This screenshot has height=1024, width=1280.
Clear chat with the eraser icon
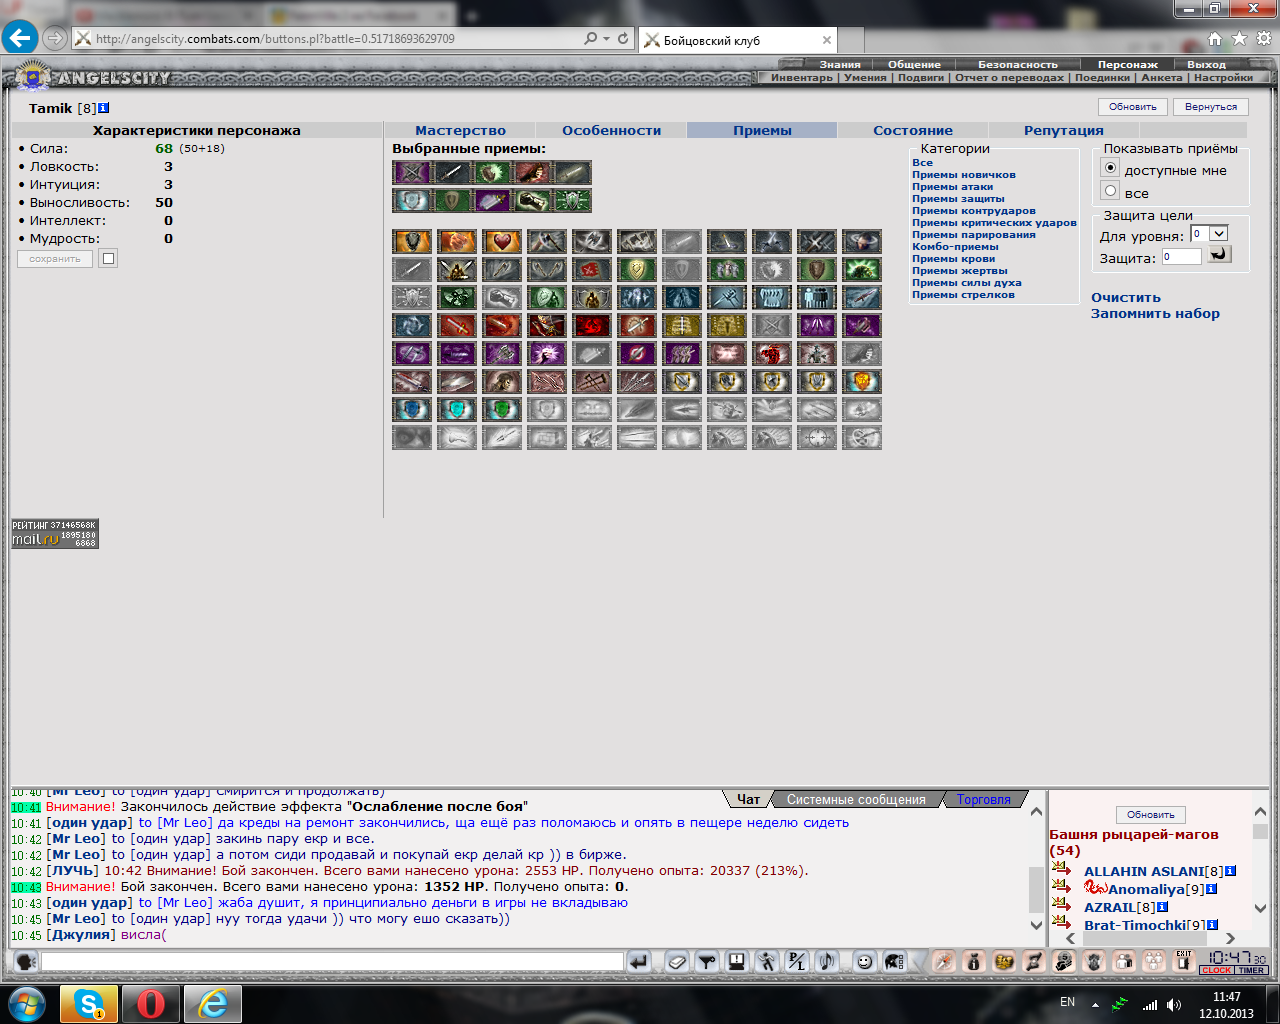[x=677, y=962]
